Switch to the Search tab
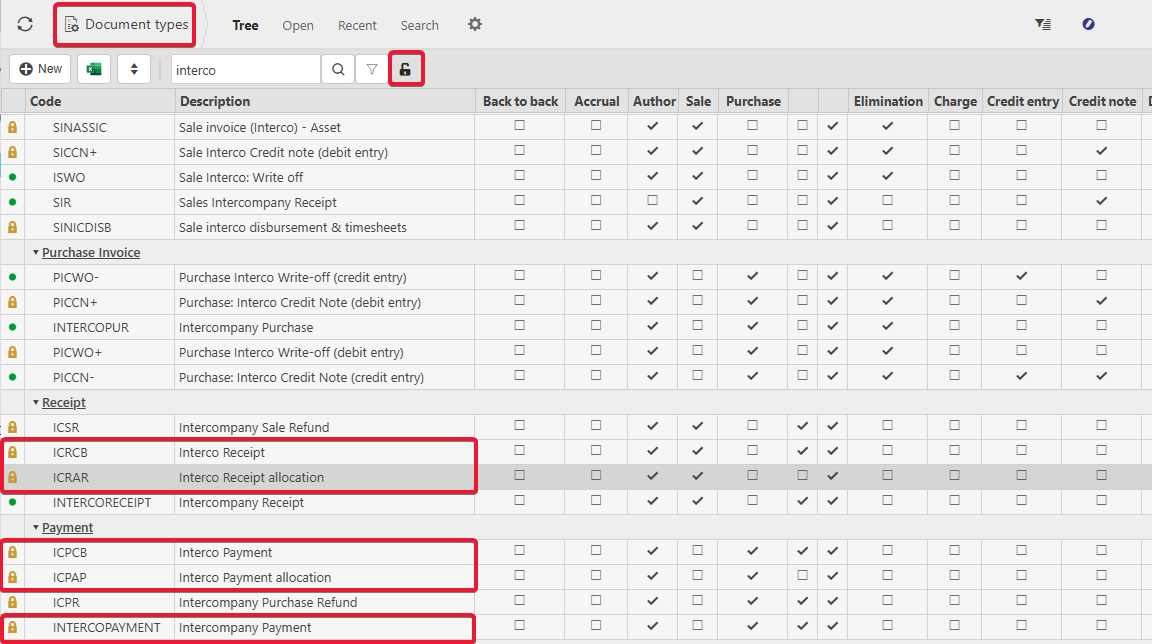This screenshot has height=644, width=1152. coord(420,25)
